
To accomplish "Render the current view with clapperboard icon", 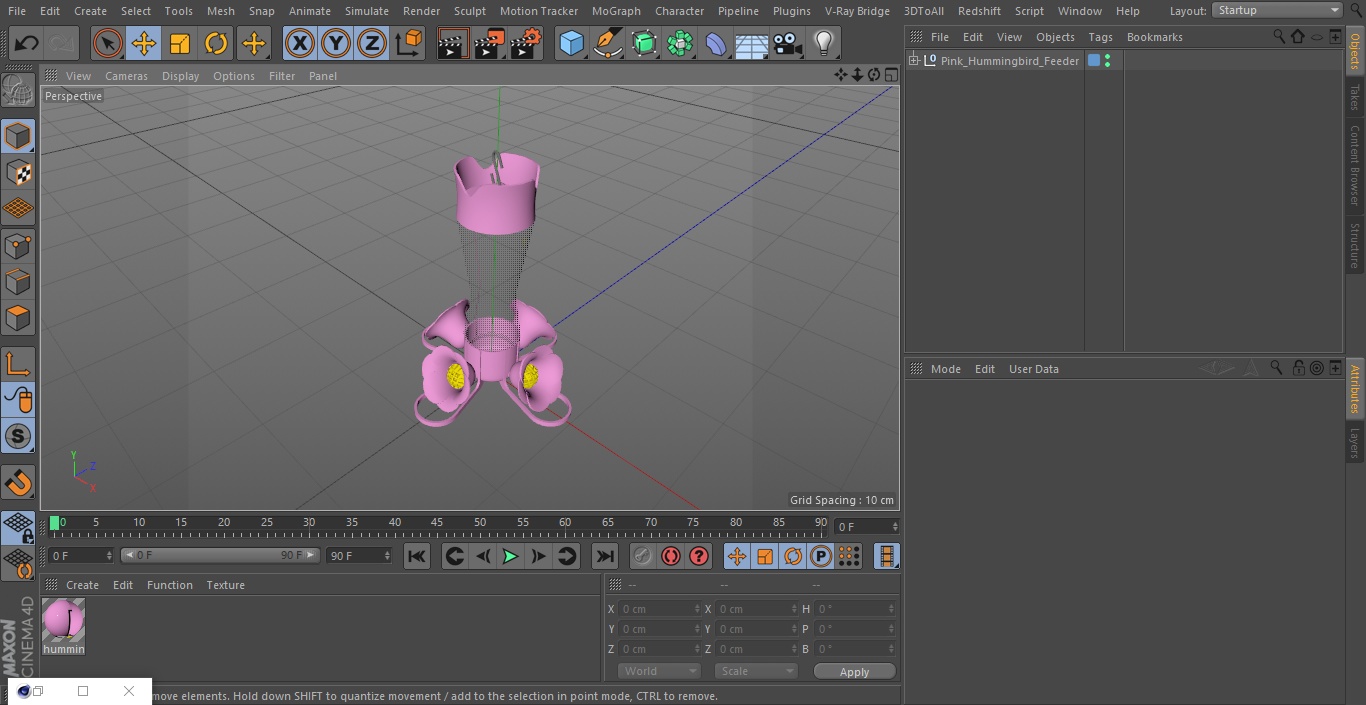I will (453, 43).
